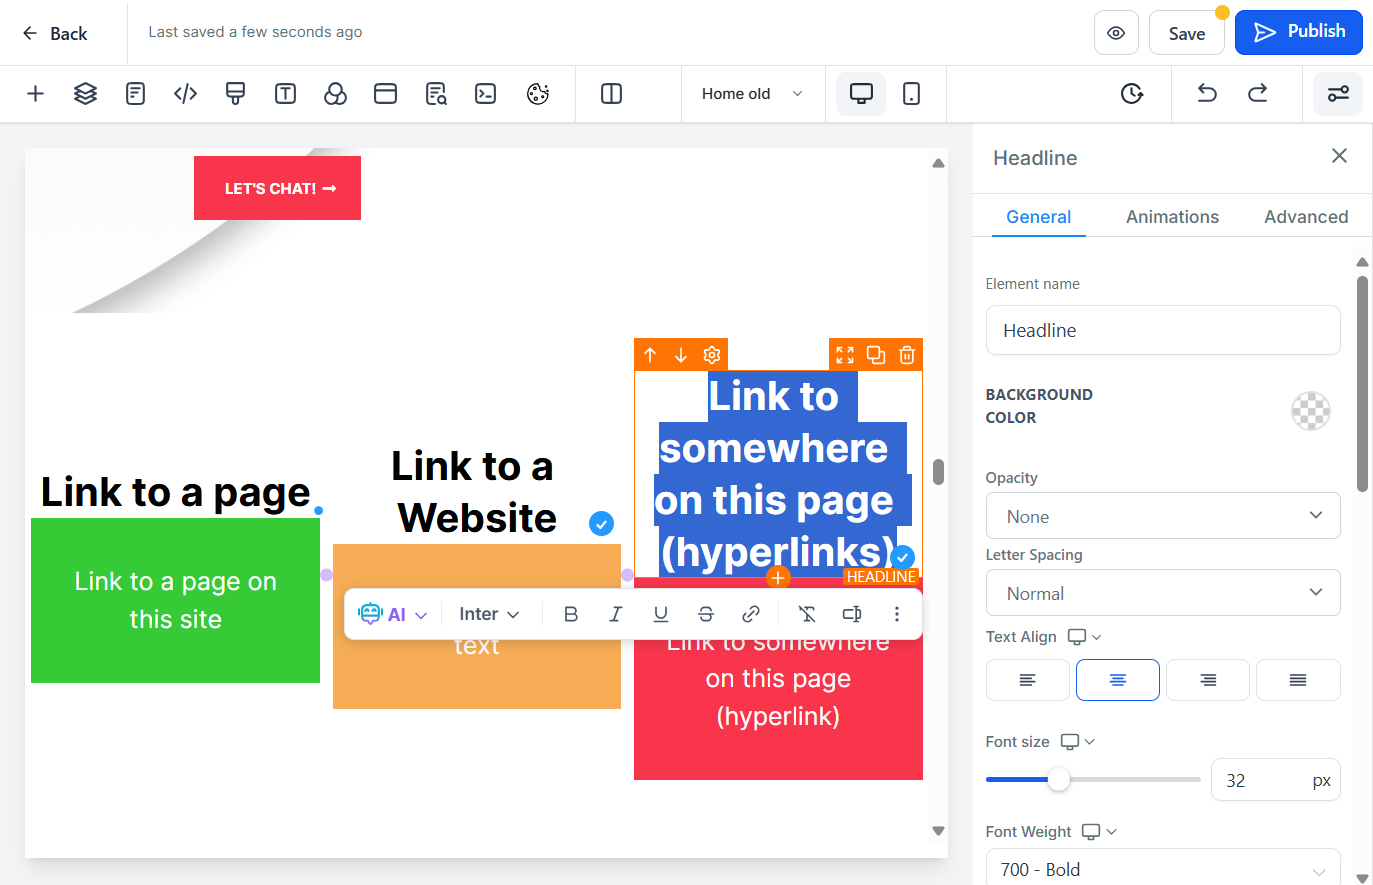The width and height of the screenshot is (1373, 885).
Task: Switch to the Animations tab
Action: click(x=1172, y=217)
